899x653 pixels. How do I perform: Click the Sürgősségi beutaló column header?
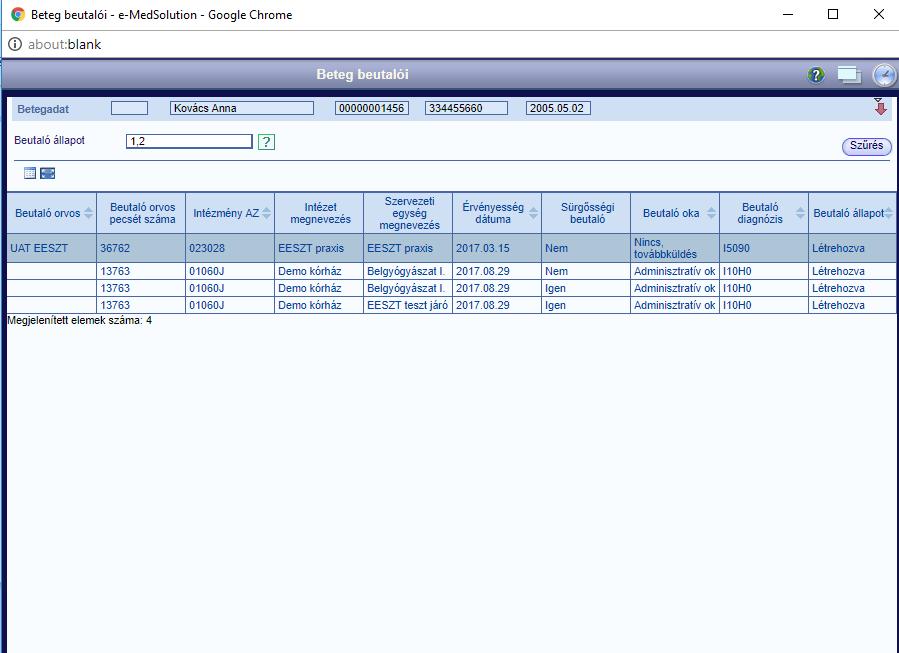tap(587, 213)
